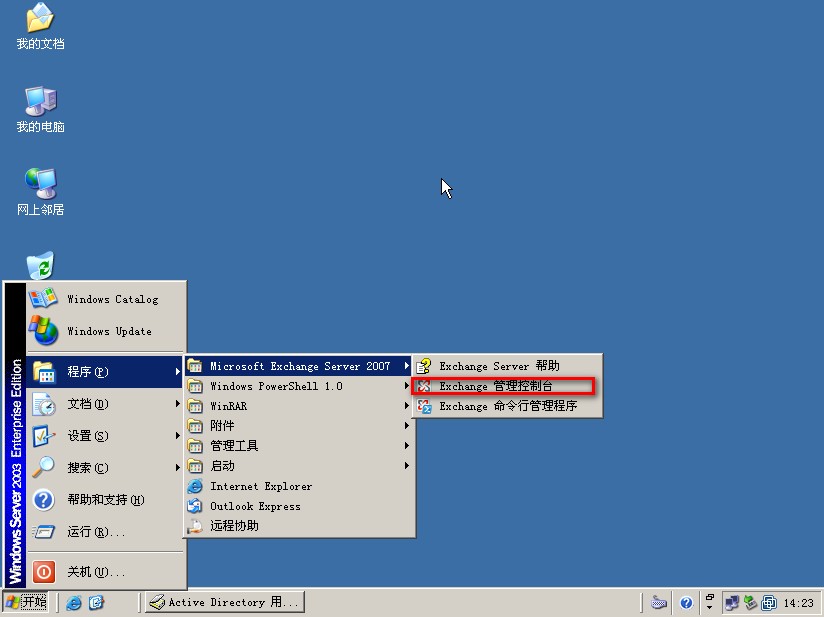Click the Internet Explorer icon in Programs menu
The height and width of the screenshot is (617, 824).
point(195,486)
